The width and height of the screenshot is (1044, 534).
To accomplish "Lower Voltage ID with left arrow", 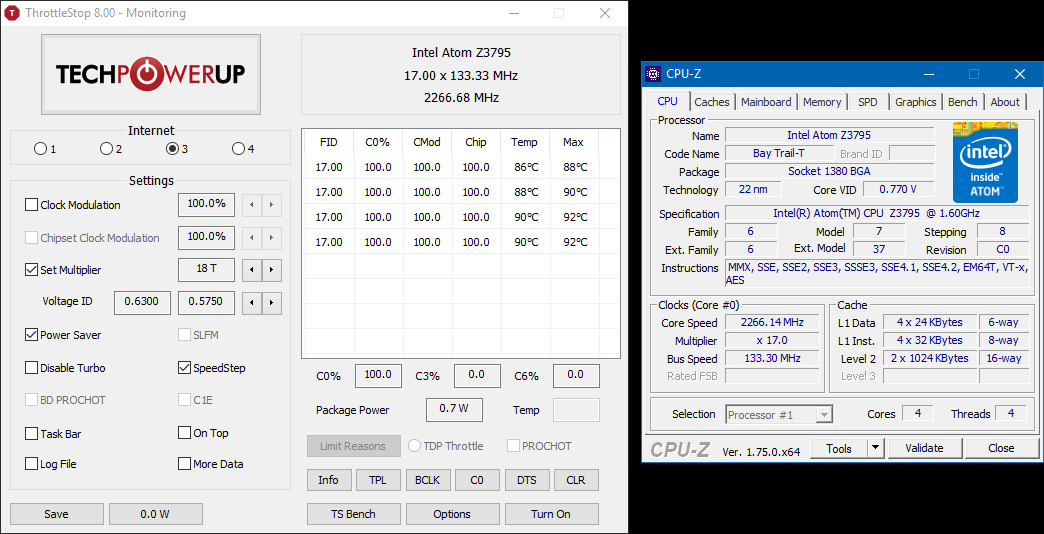I will [x=252, y=303].
